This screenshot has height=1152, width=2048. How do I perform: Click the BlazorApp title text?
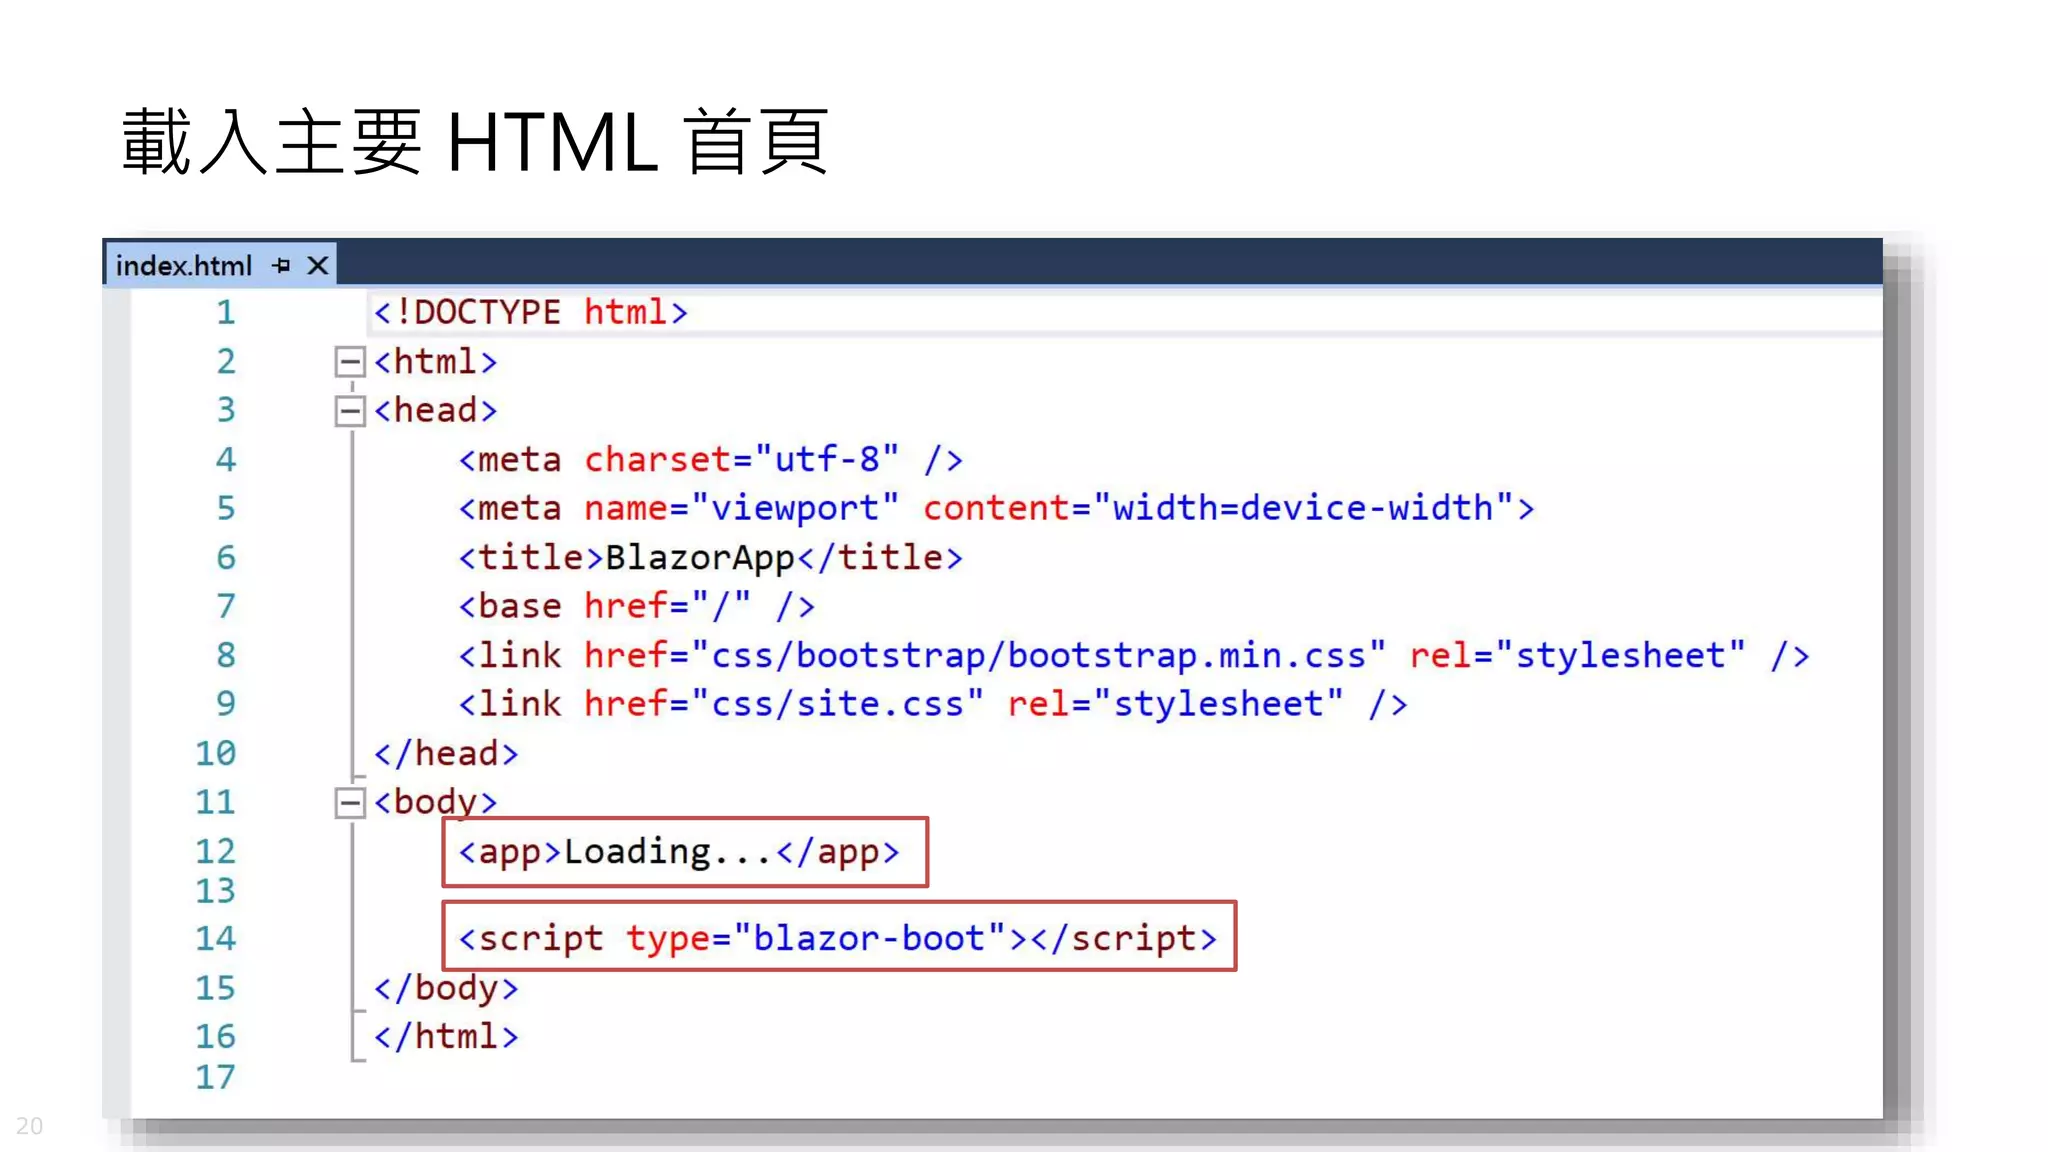[x=699, y=557]
